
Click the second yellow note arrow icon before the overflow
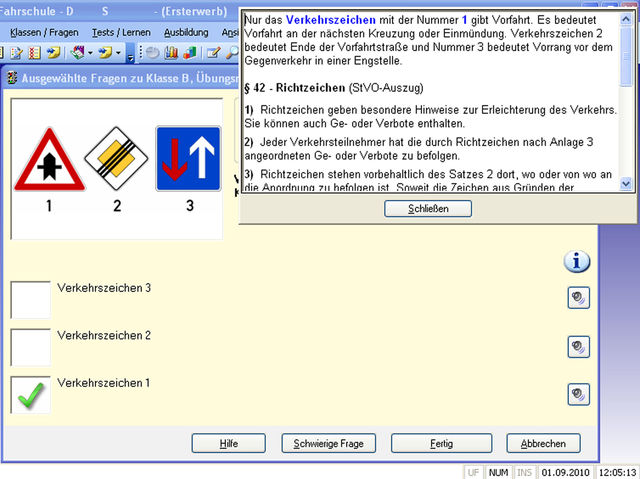(x=105, y=53)
